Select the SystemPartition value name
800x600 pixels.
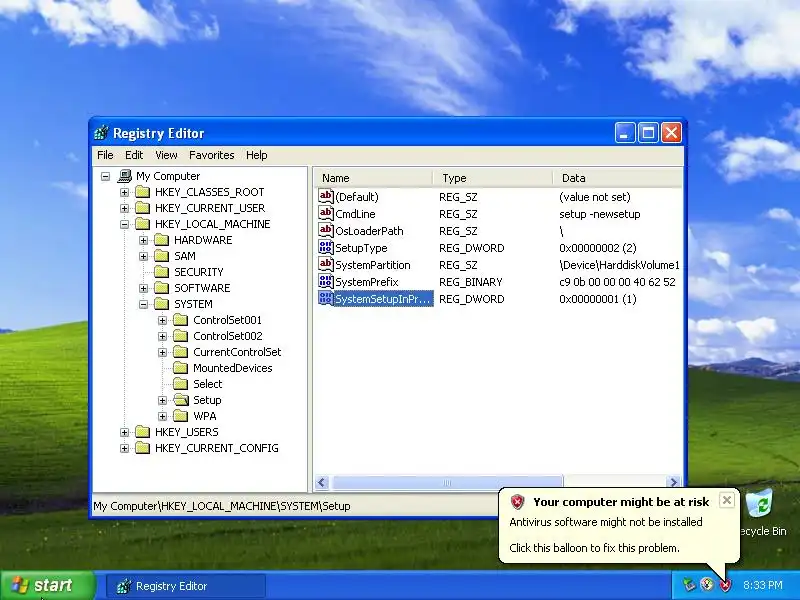pos(372,265)
